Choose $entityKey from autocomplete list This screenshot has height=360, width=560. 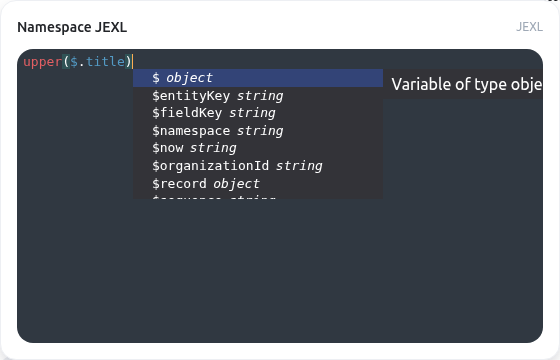tap(258, 96)
